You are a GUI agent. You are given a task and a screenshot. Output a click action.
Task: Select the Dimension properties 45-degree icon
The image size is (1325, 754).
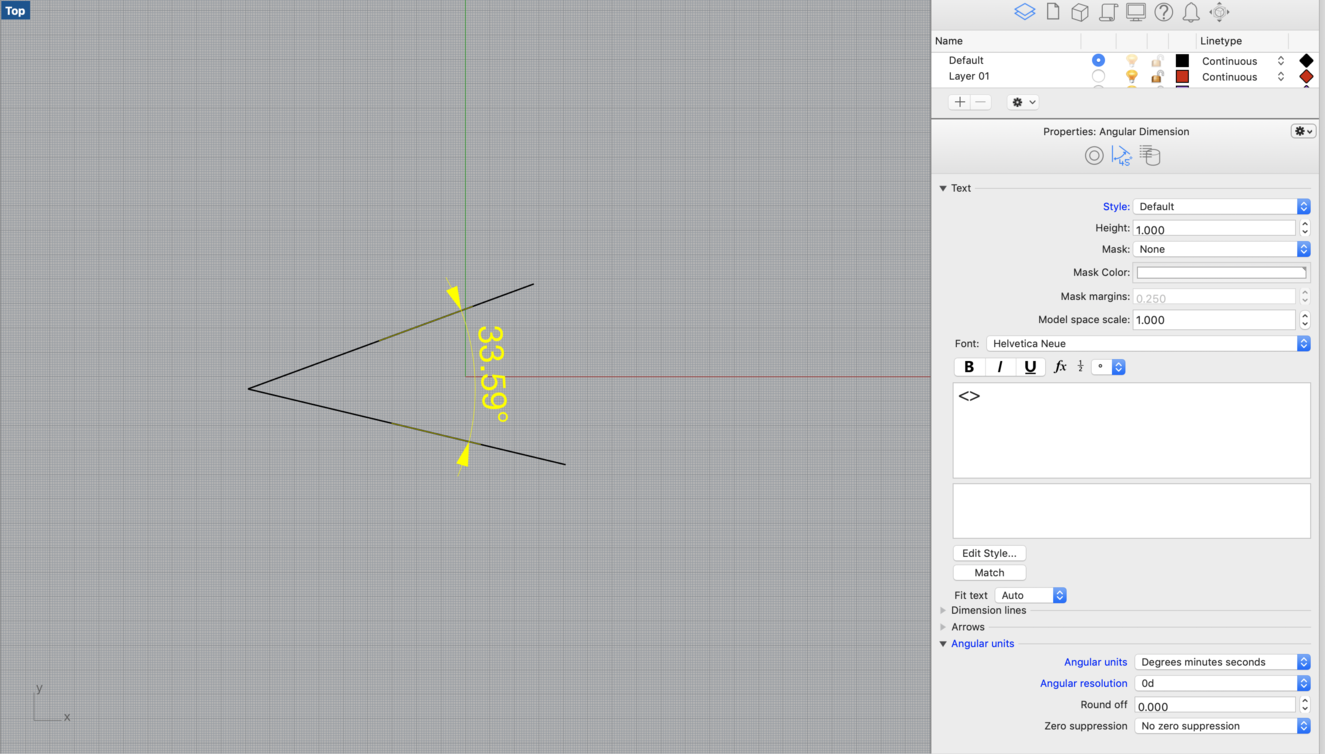pyautogui.click(x=1121, y=155)
